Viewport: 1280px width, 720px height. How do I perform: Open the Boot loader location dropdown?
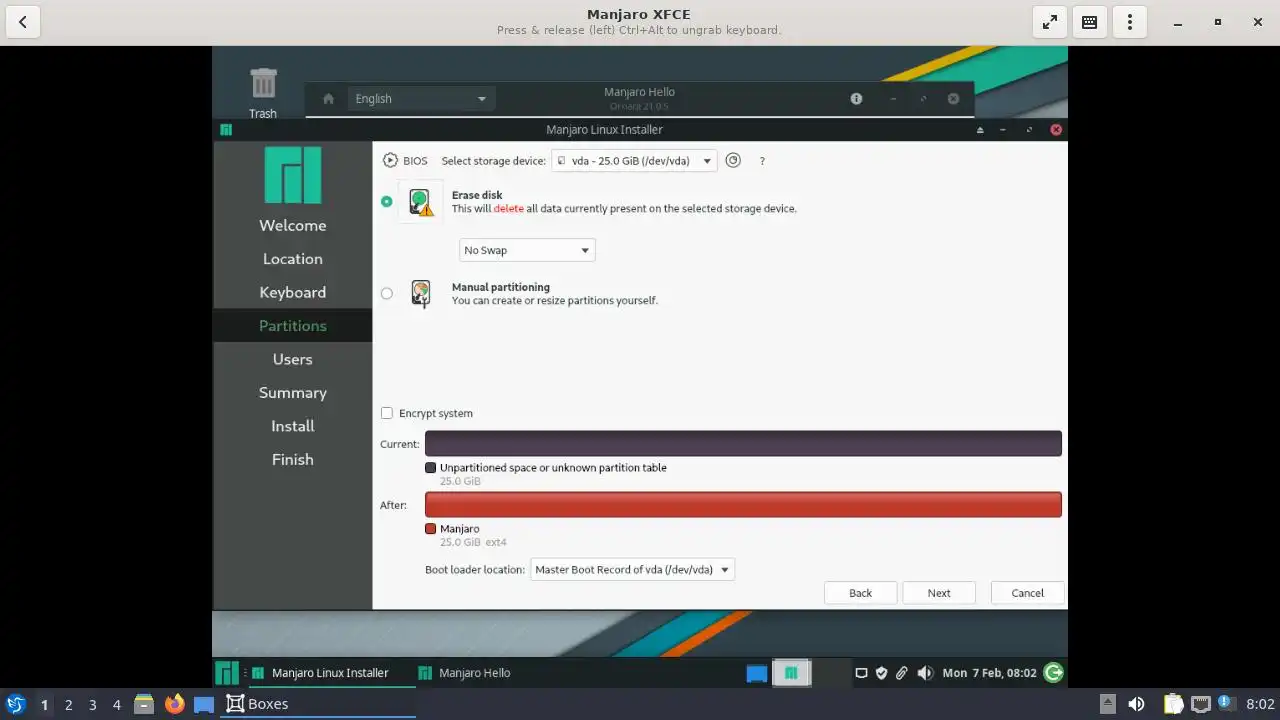pos(632,569)
